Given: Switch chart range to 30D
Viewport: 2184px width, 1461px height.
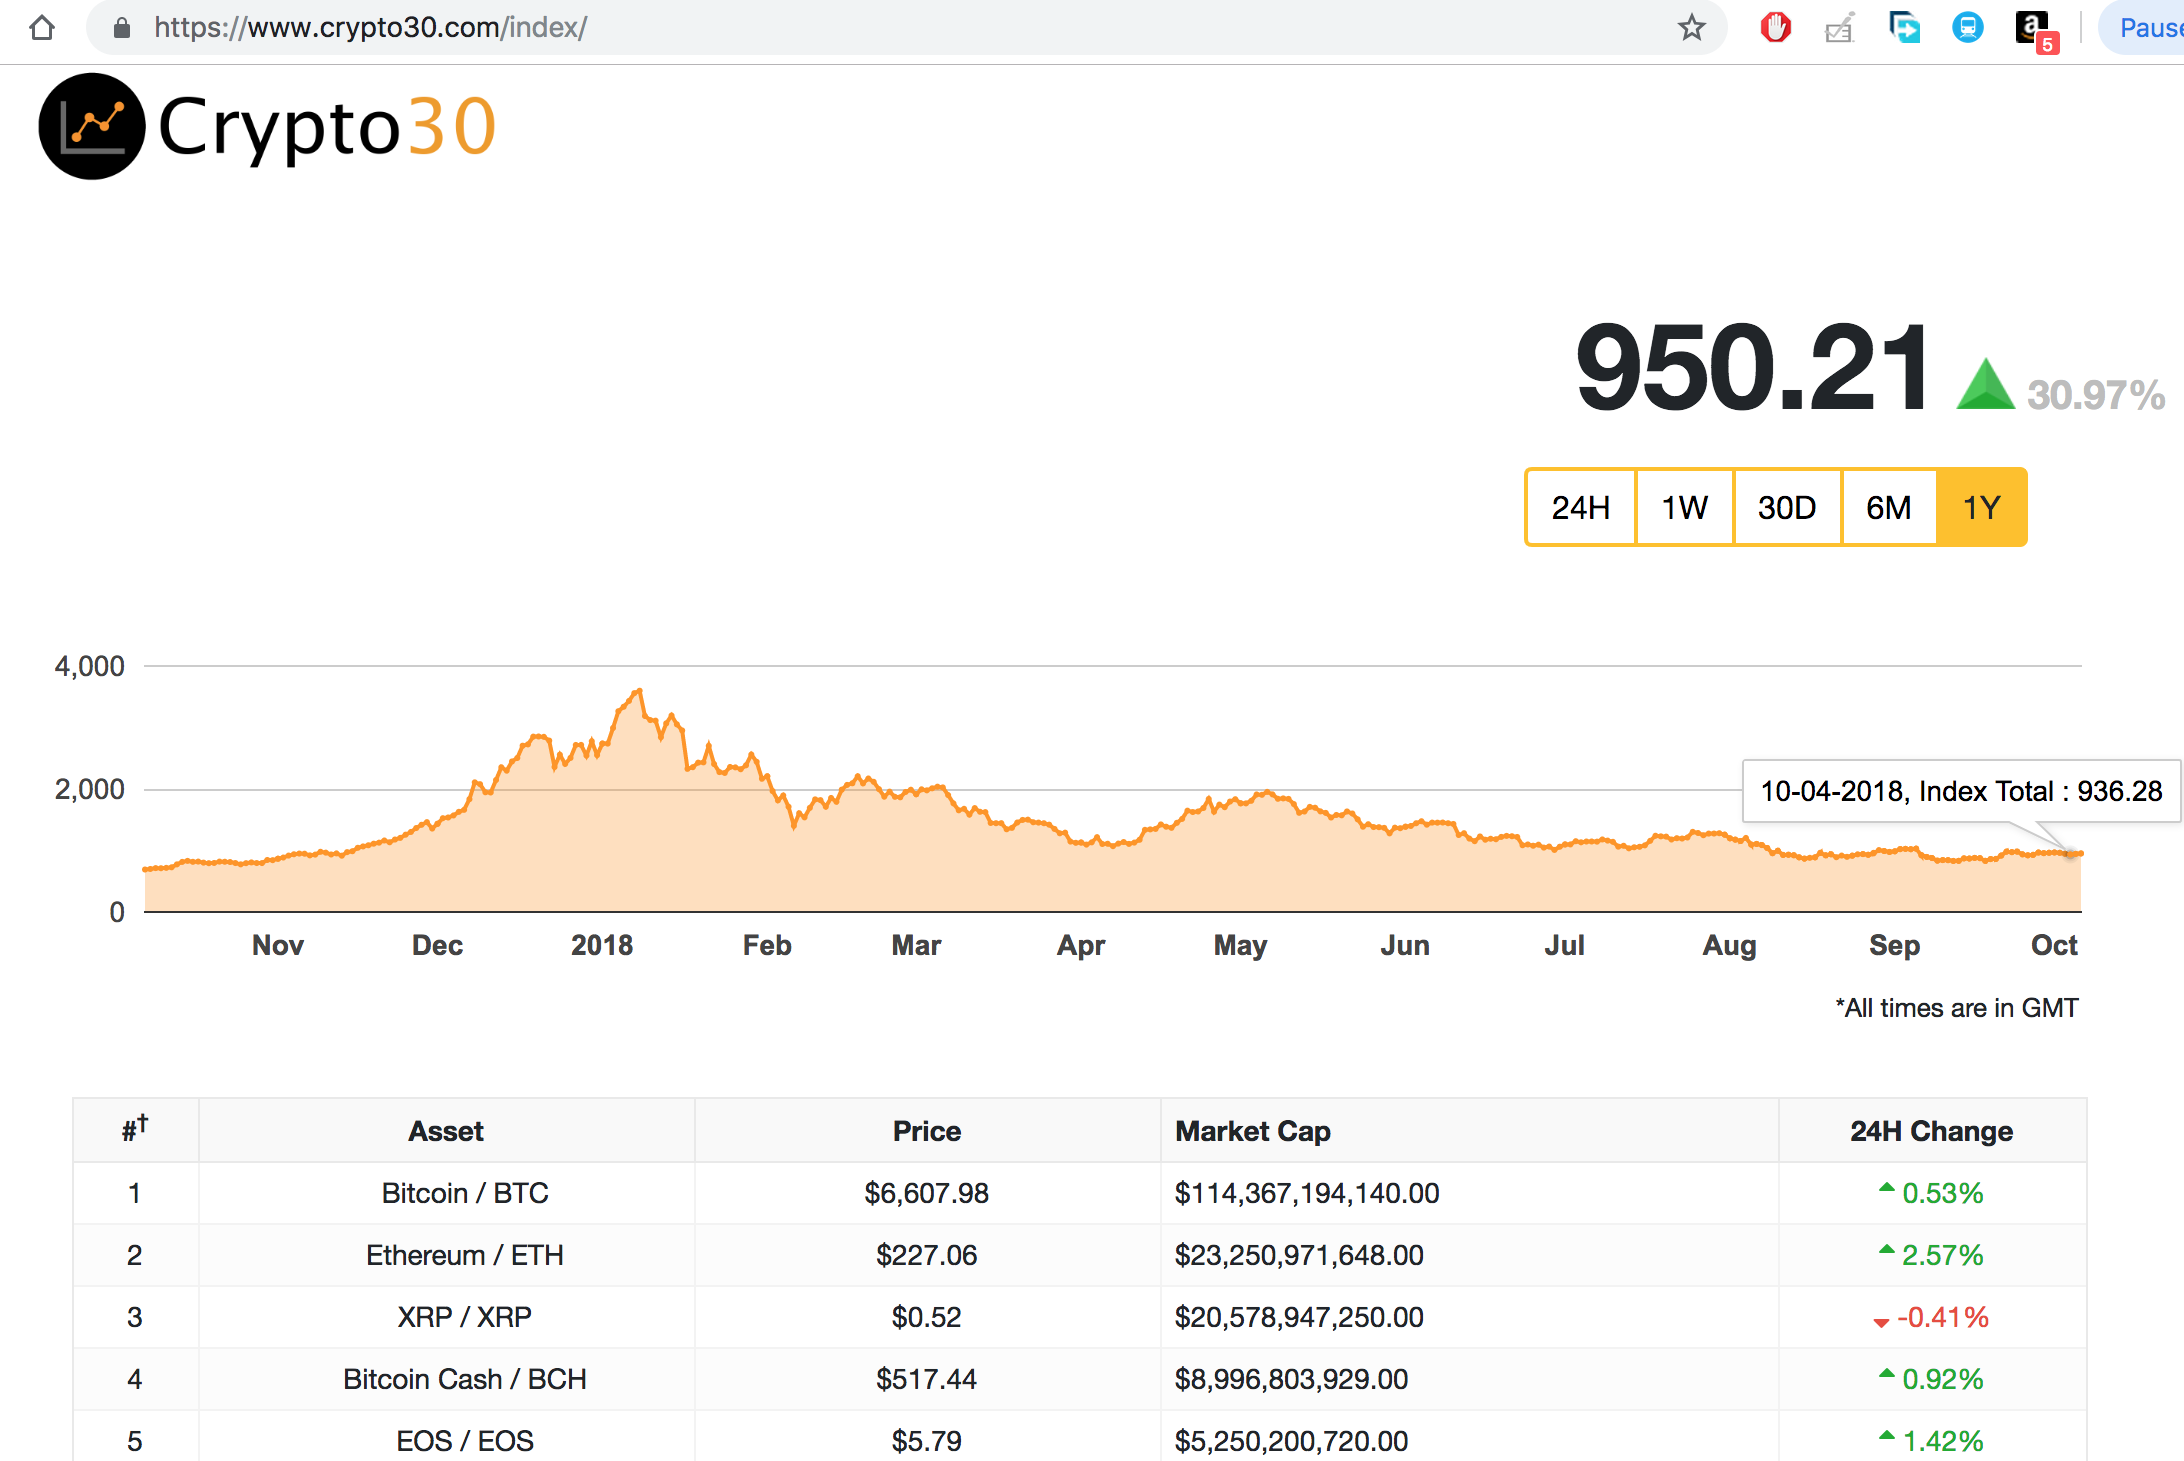Looking at the screenshot, I should coord(1787,507).
